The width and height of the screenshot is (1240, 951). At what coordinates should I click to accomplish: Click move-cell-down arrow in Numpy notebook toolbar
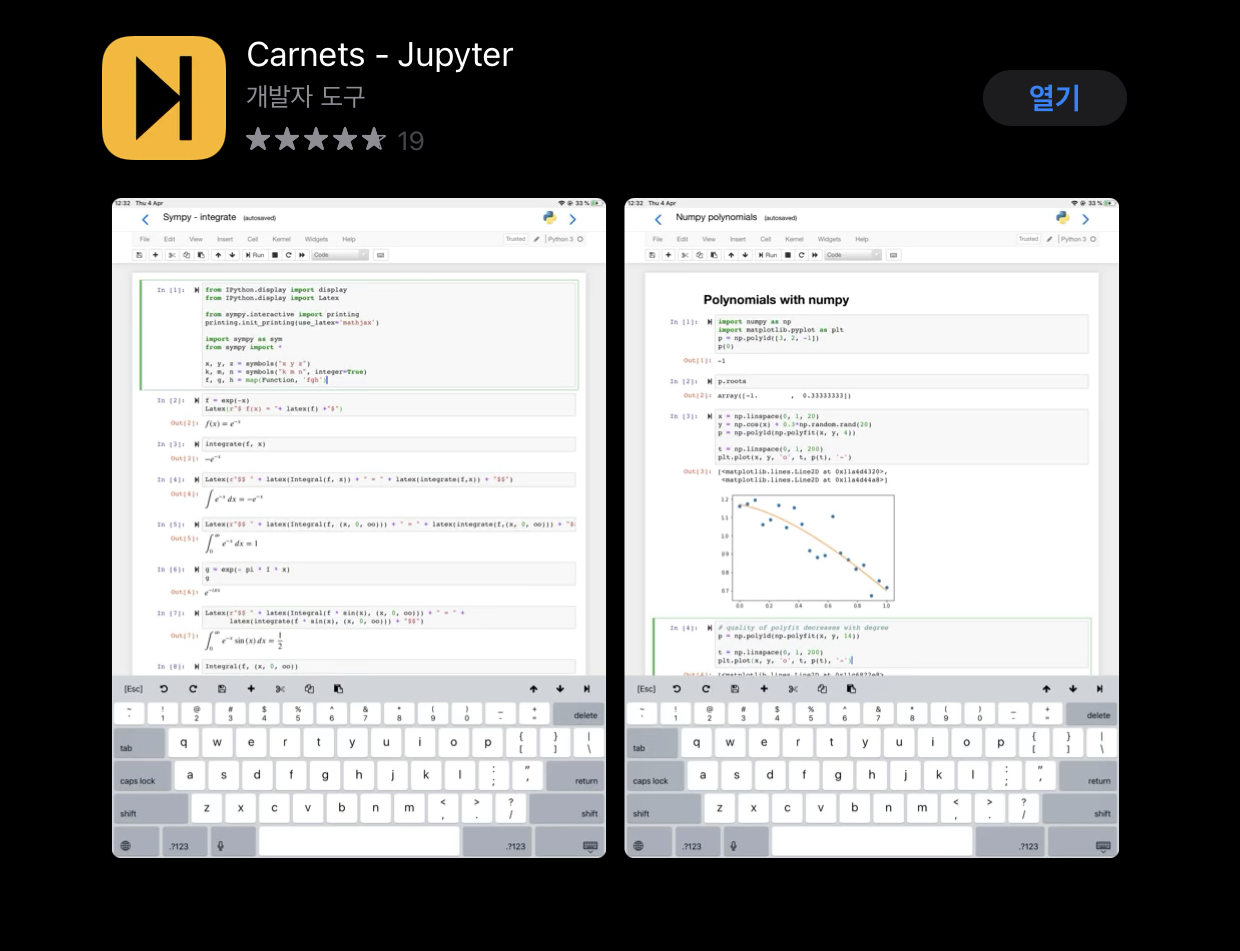tap(745, 255)
